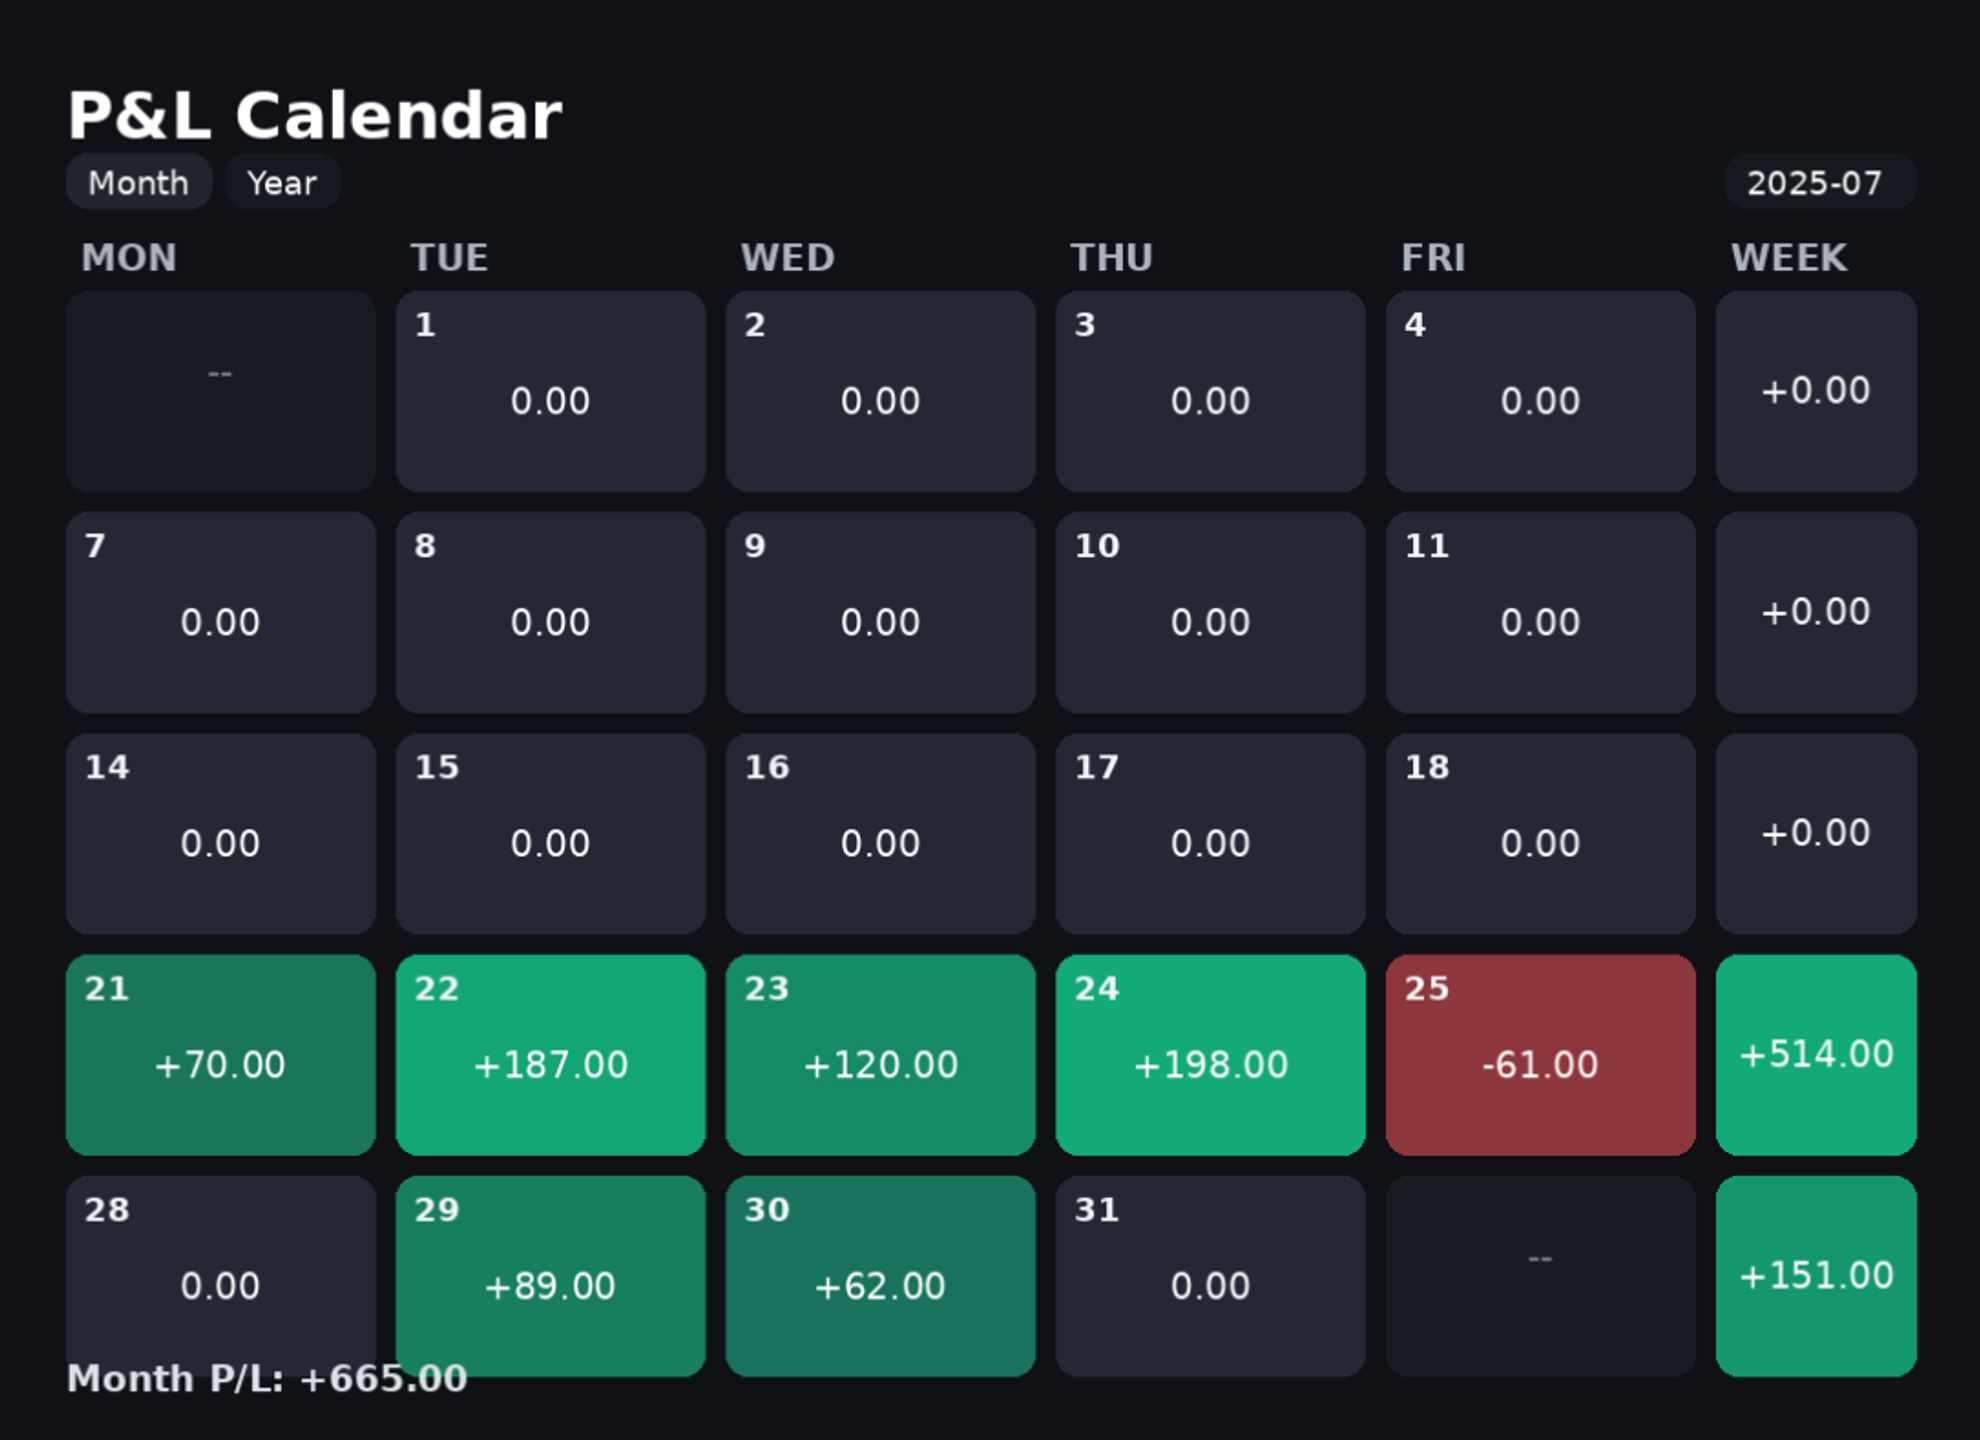The width and height of the screenshot is (1980, 1440).
Task: Switch to the Year view tab
Action: [283, 182]
